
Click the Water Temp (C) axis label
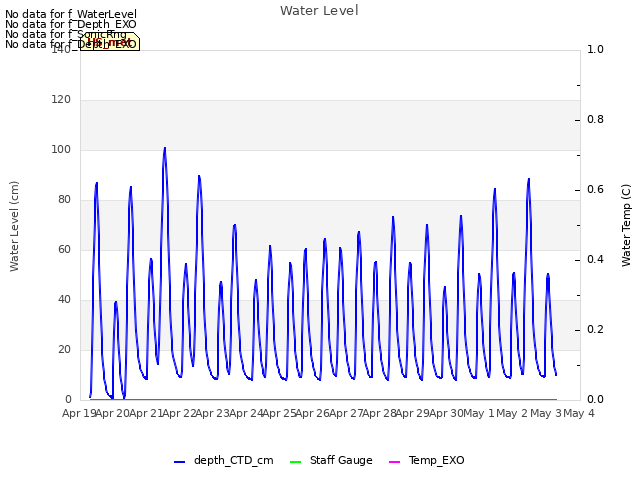[626, 225]
